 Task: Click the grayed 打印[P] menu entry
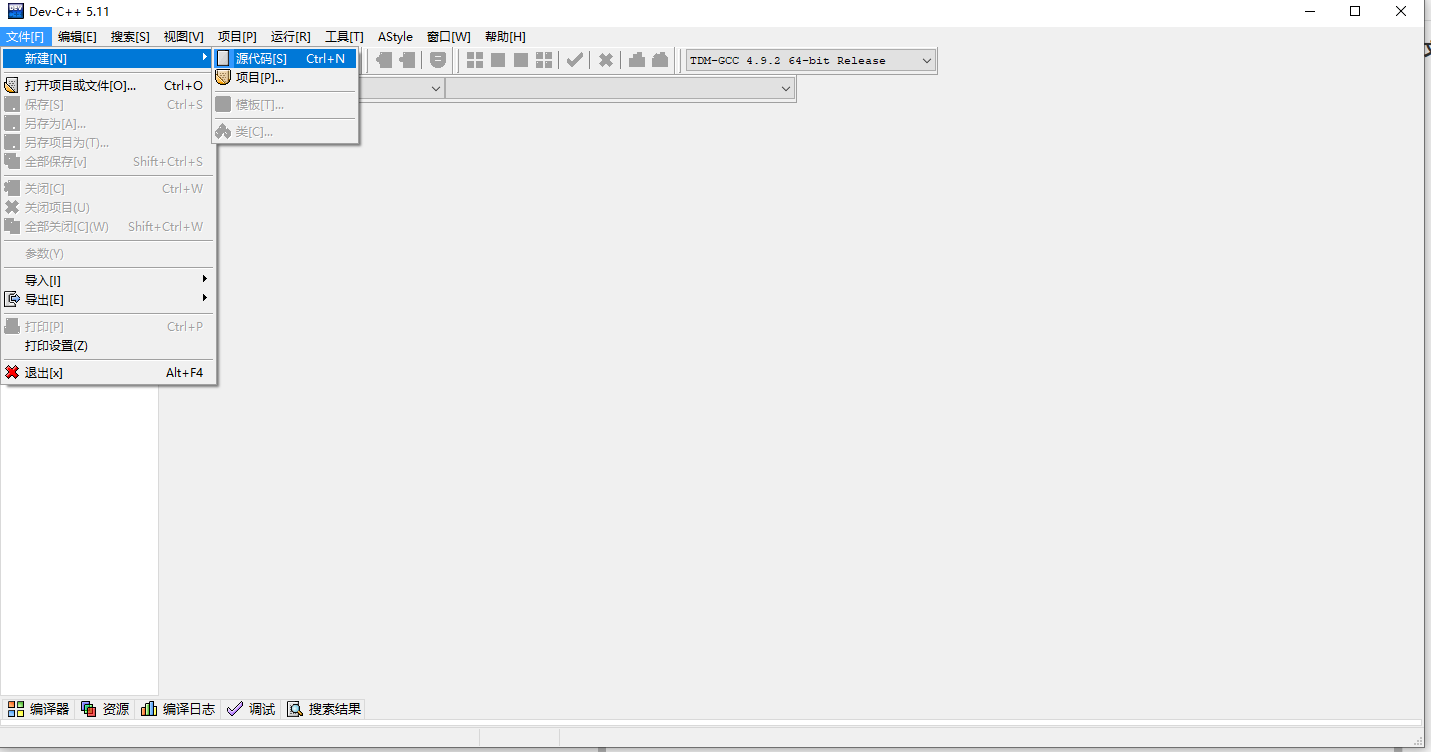(108, 327)
